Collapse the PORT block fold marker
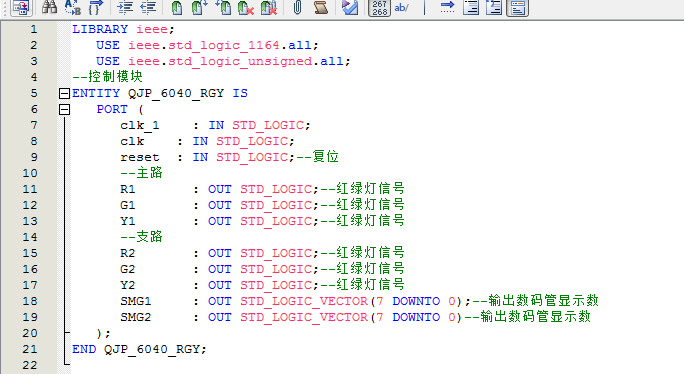The height and width of the screenshot is (374, 684). (x=64, y=109)
